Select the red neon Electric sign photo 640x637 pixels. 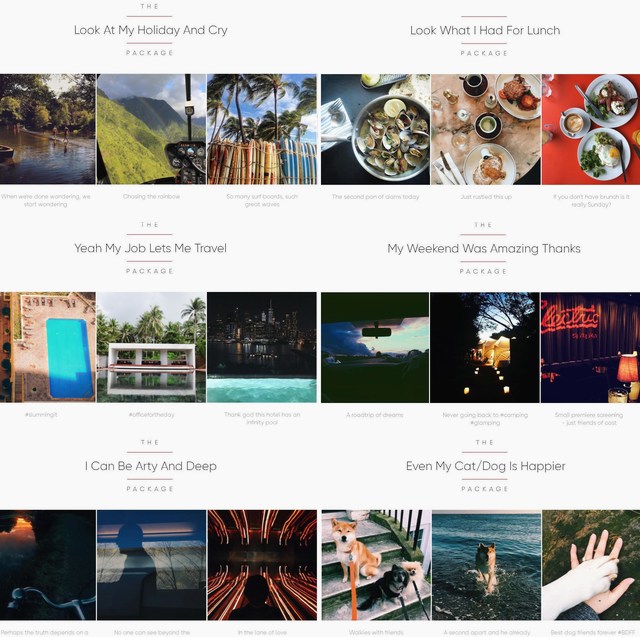(x=591, y=347)
